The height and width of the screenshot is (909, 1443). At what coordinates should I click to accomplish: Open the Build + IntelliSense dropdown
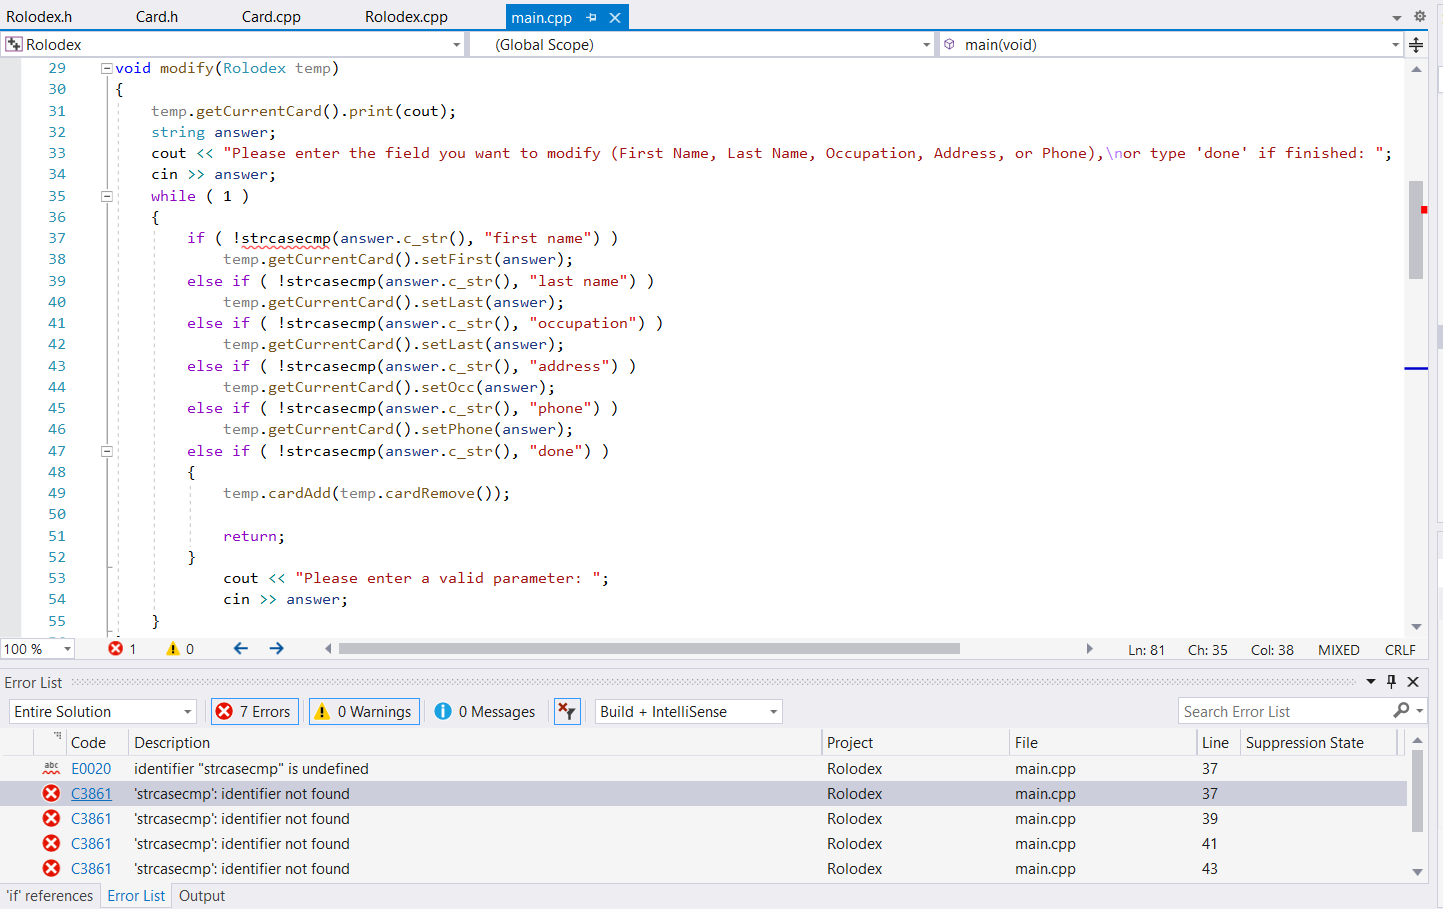688,711
